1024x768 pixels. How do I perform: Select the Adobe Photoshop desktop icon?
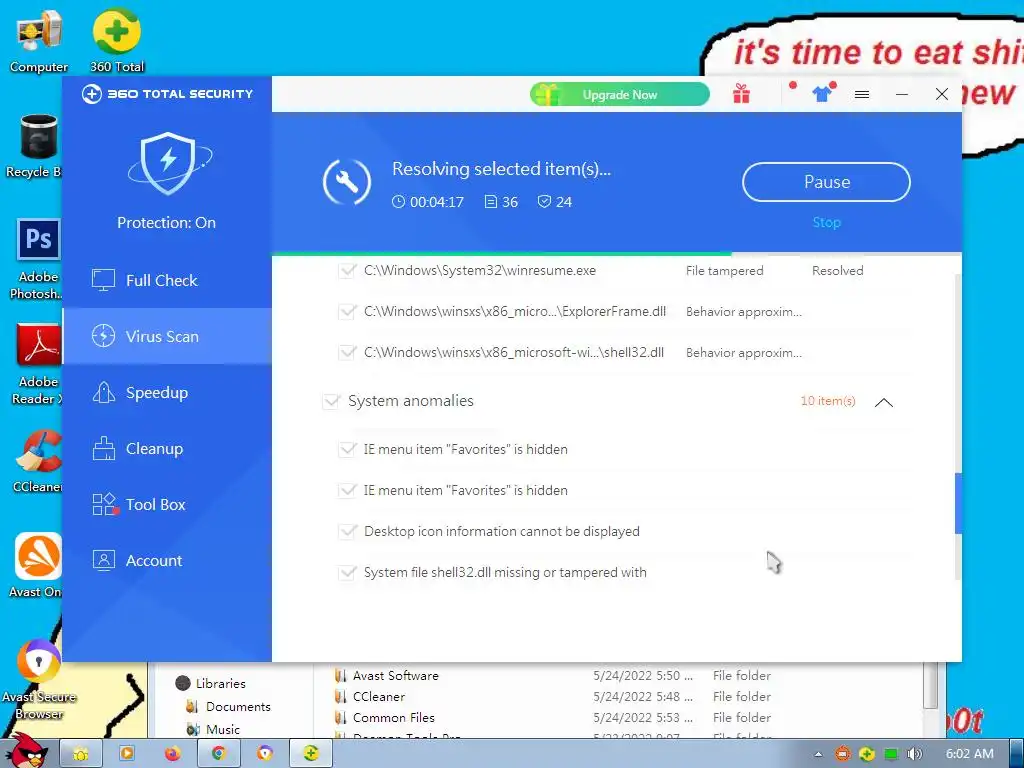pos(36,259)
